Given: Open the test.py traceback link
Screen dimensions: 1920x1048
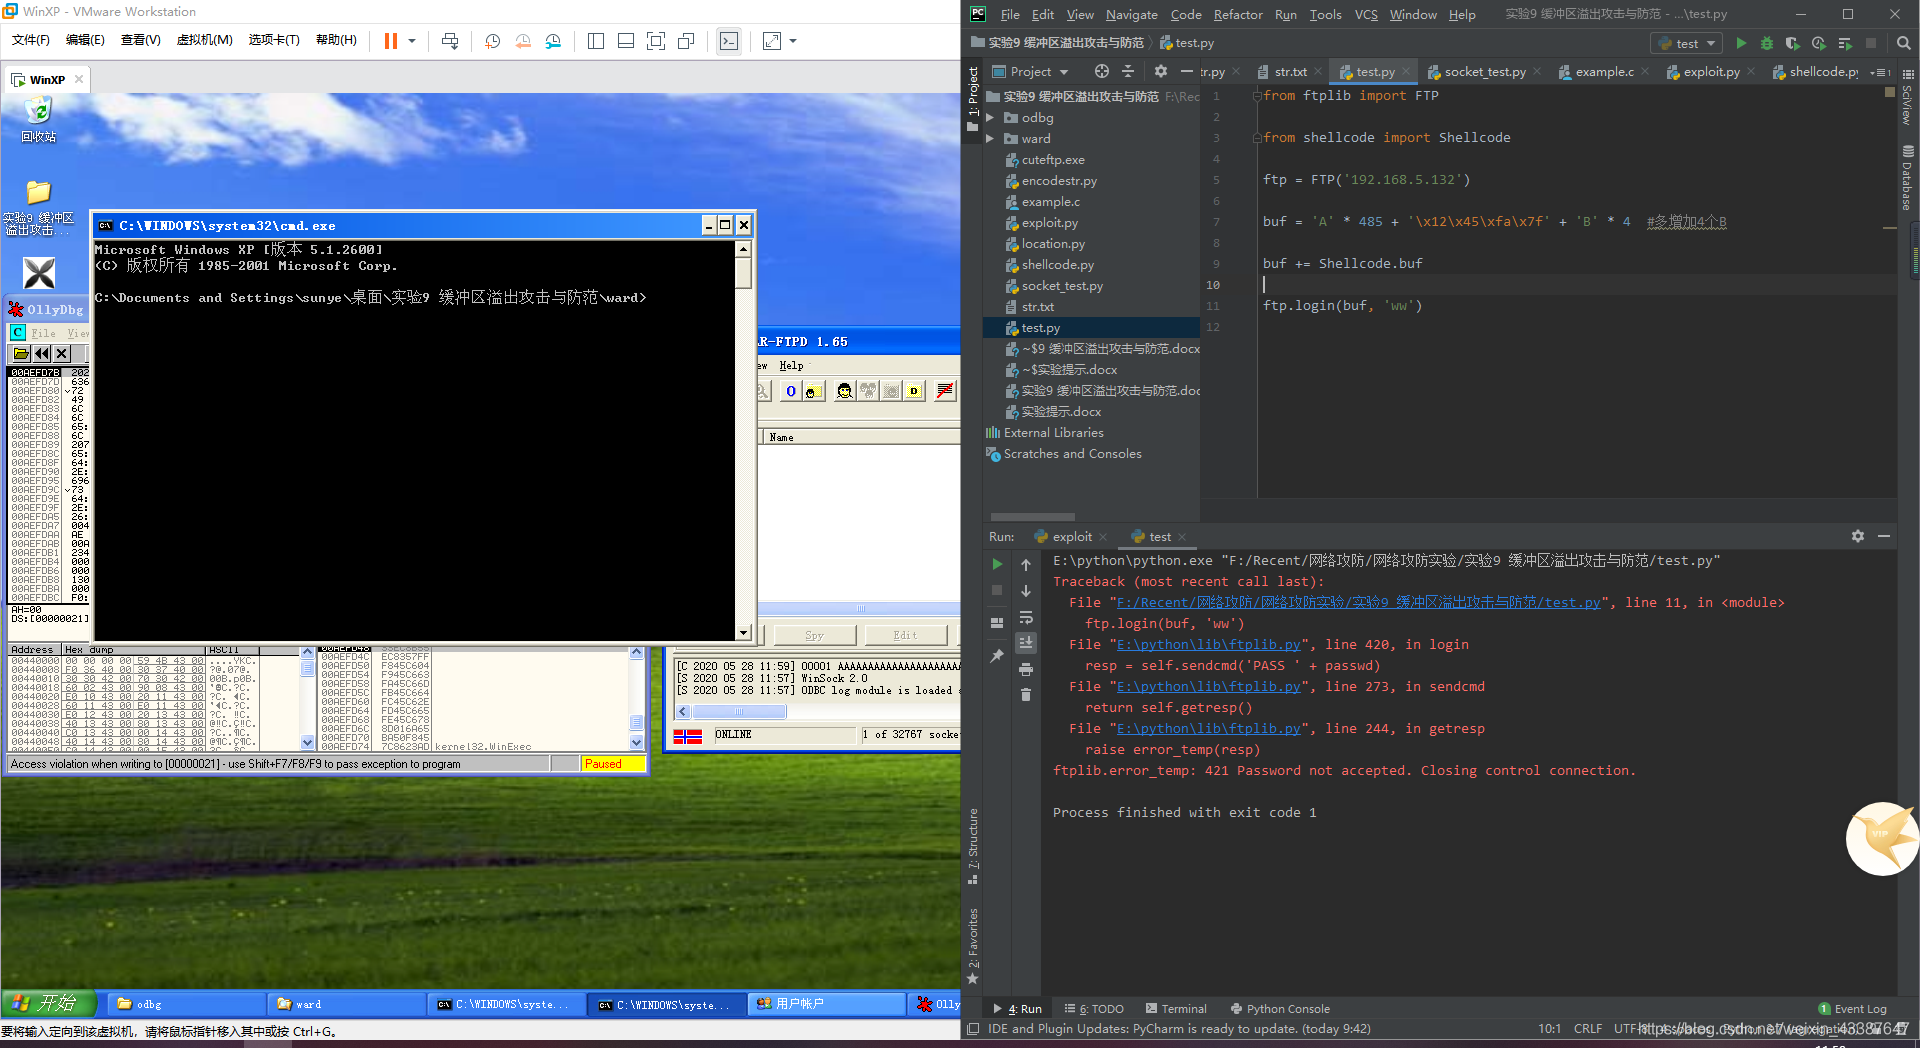Looking at the screenshot, I should (1358, 603).
